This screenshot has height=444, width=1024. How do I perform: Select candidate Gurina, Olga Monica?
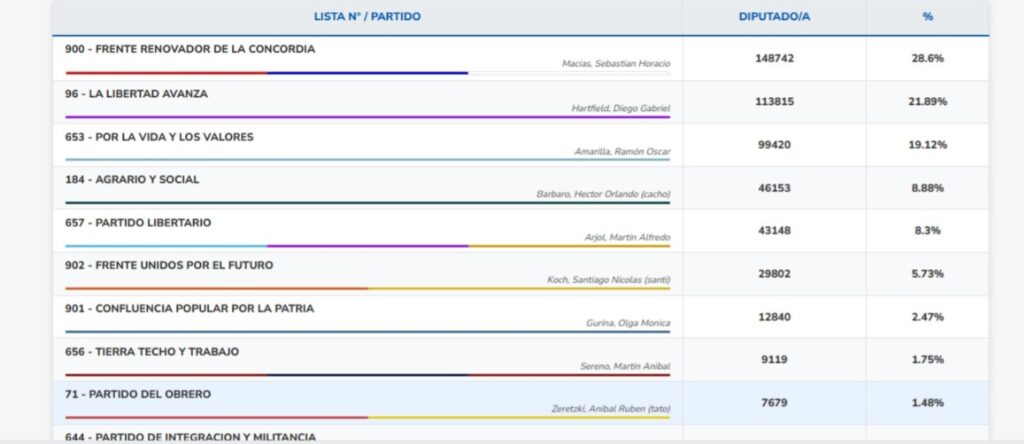628,323
